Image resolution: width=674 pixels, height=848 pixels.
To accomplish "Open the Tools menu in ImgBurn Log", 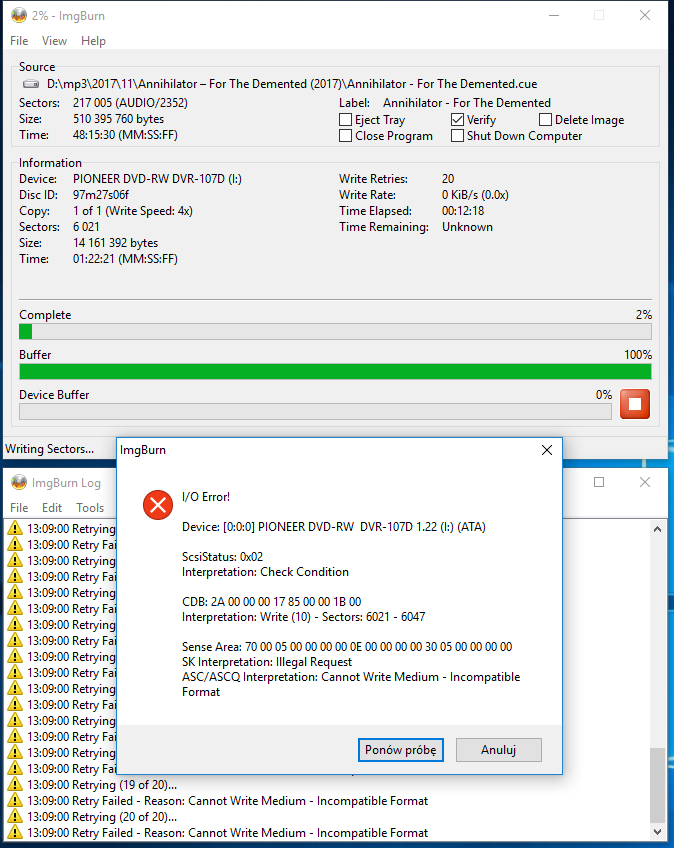I will point(90,508).
